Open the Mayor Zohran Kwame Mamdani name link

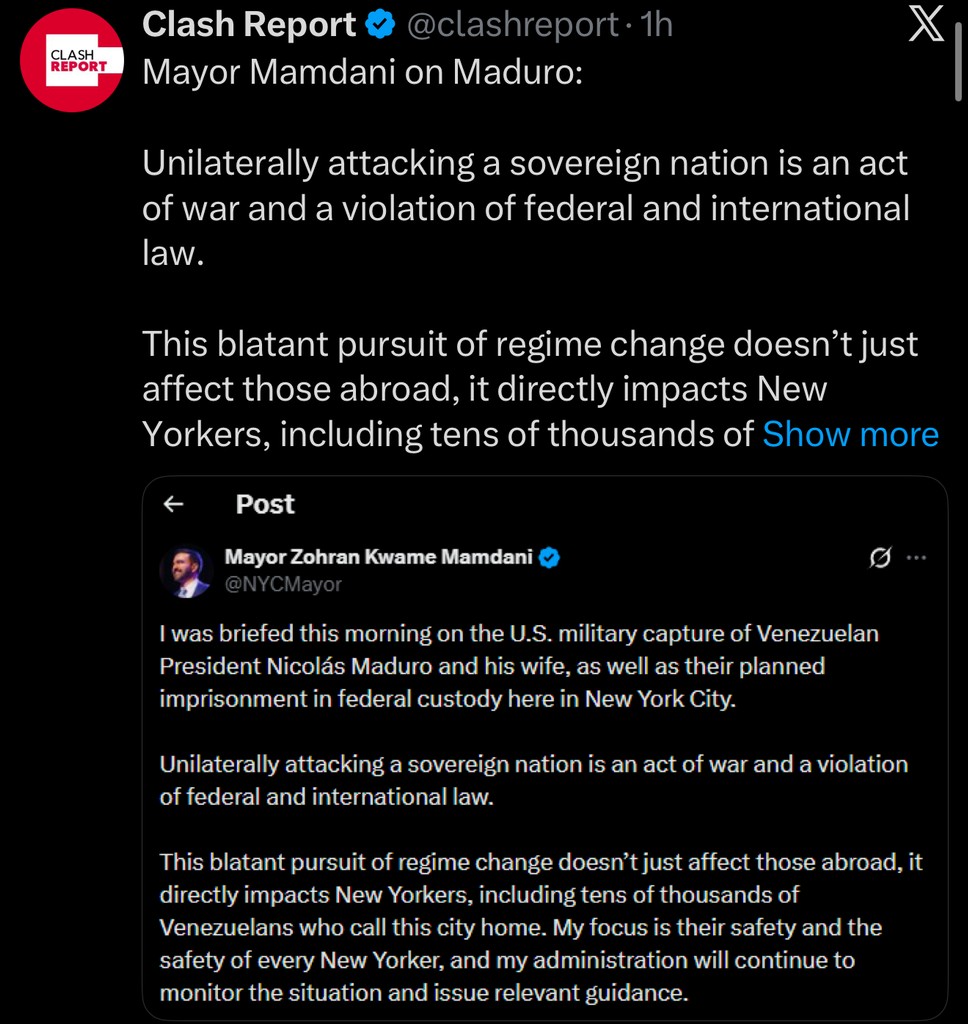(x=379, y=557)
